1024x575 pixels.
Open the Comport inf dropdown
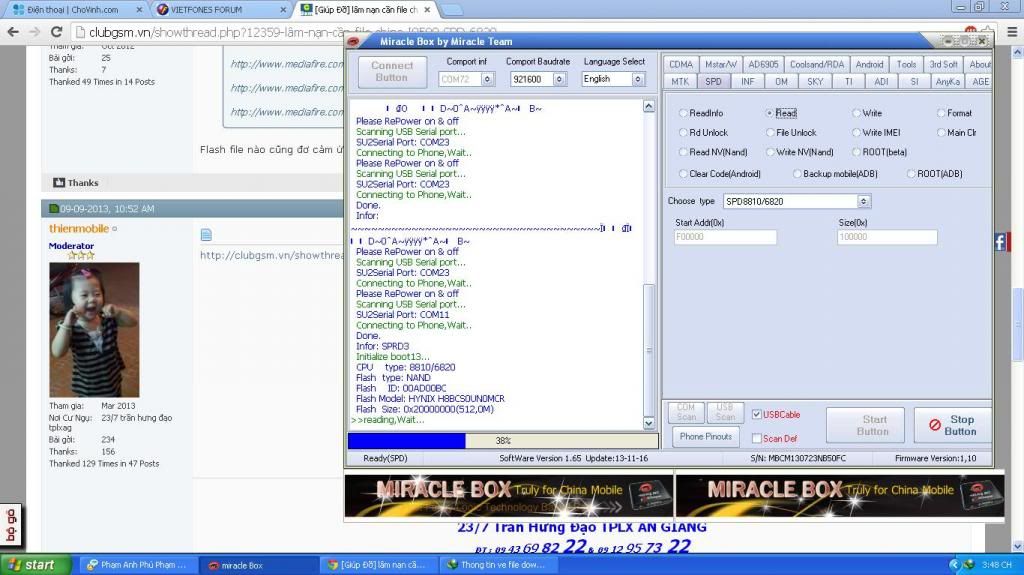(x=487, y=79)
